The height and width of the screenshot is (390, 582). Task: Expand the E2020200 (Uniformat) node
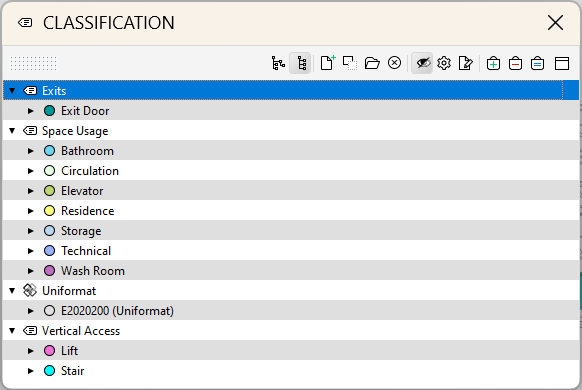tap(31, 311)
